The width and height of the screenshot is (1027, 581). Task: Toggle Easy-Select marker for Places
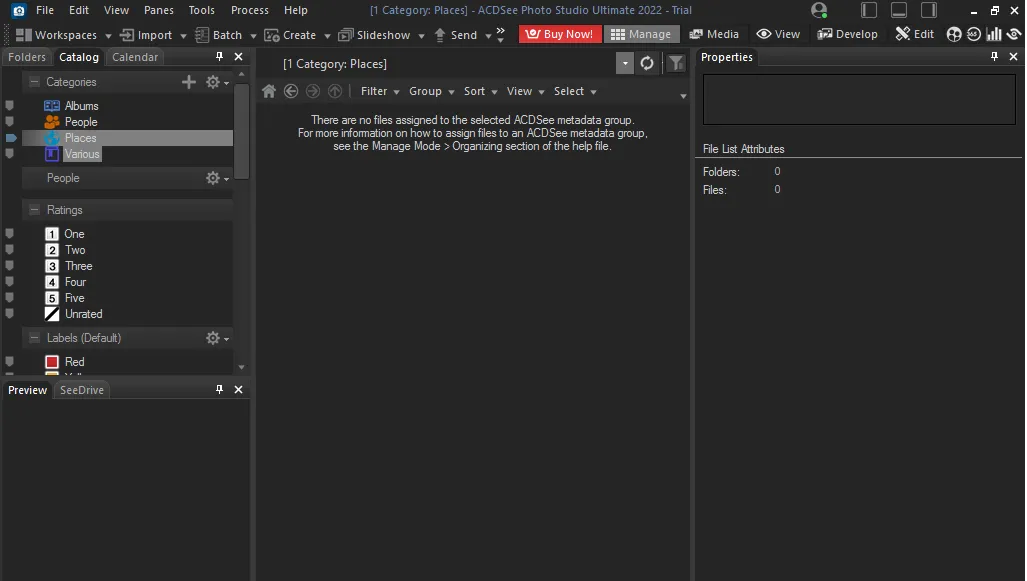coord(11,138)
